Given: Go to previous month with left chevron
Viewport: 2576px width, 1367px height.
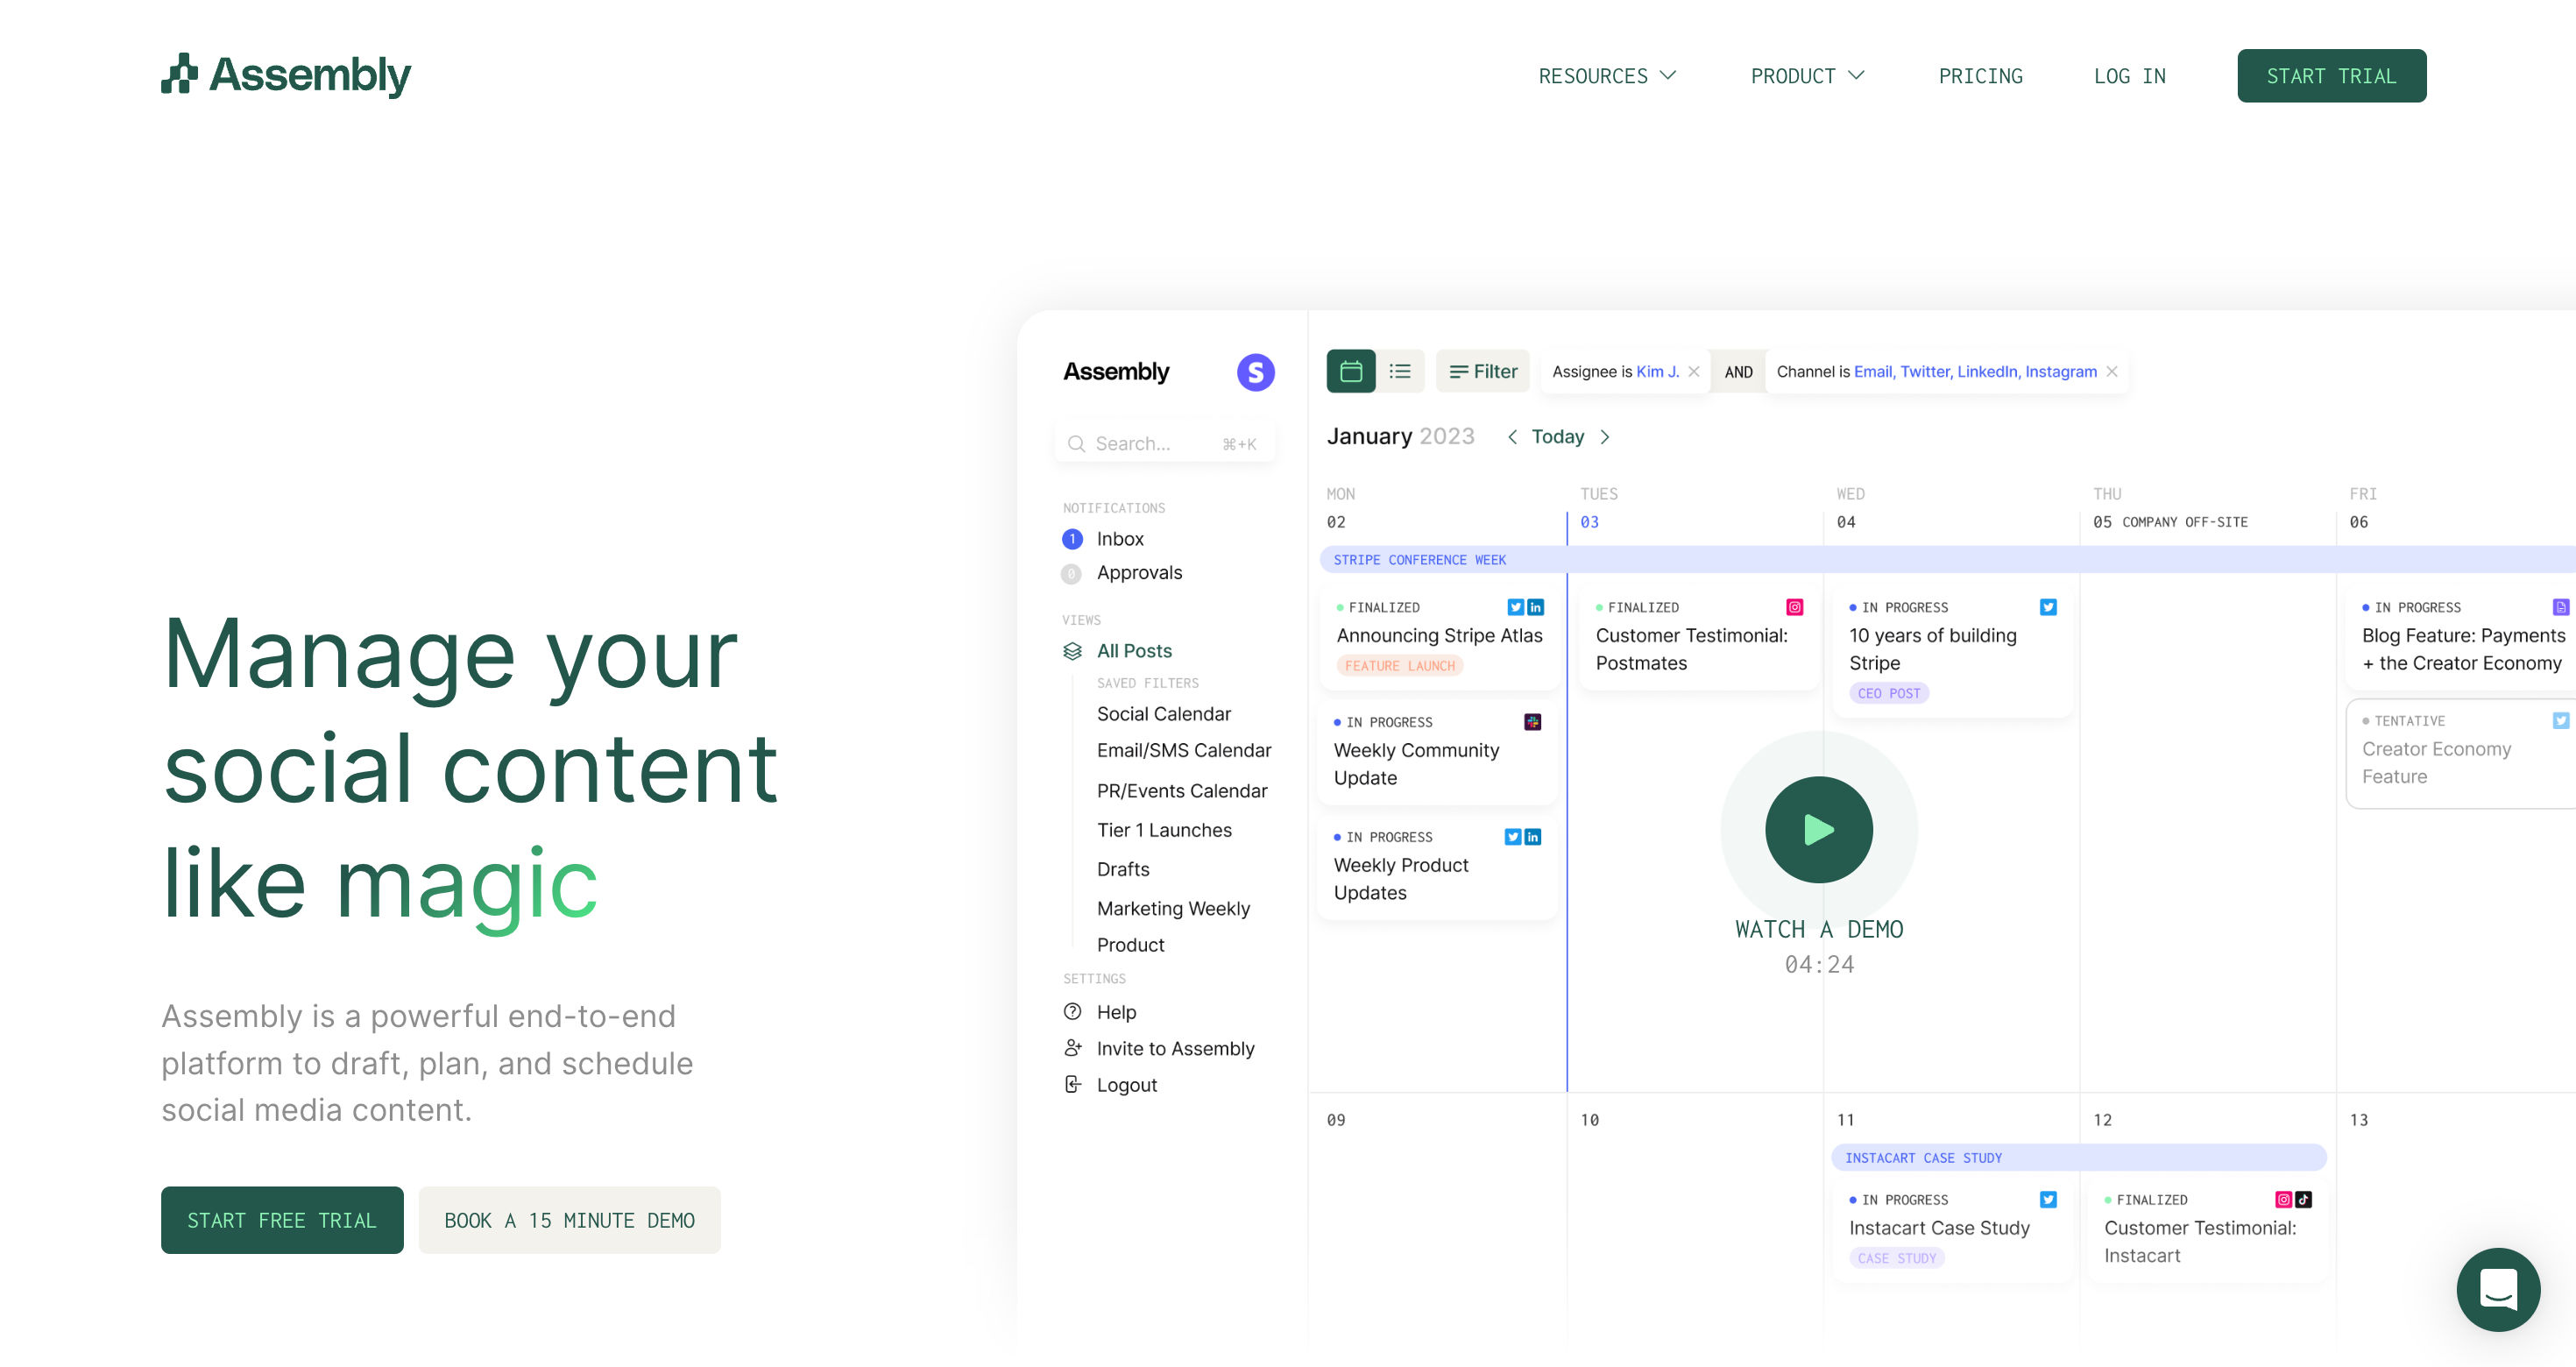Looking at the screenshot, I should pos(1512,437).
